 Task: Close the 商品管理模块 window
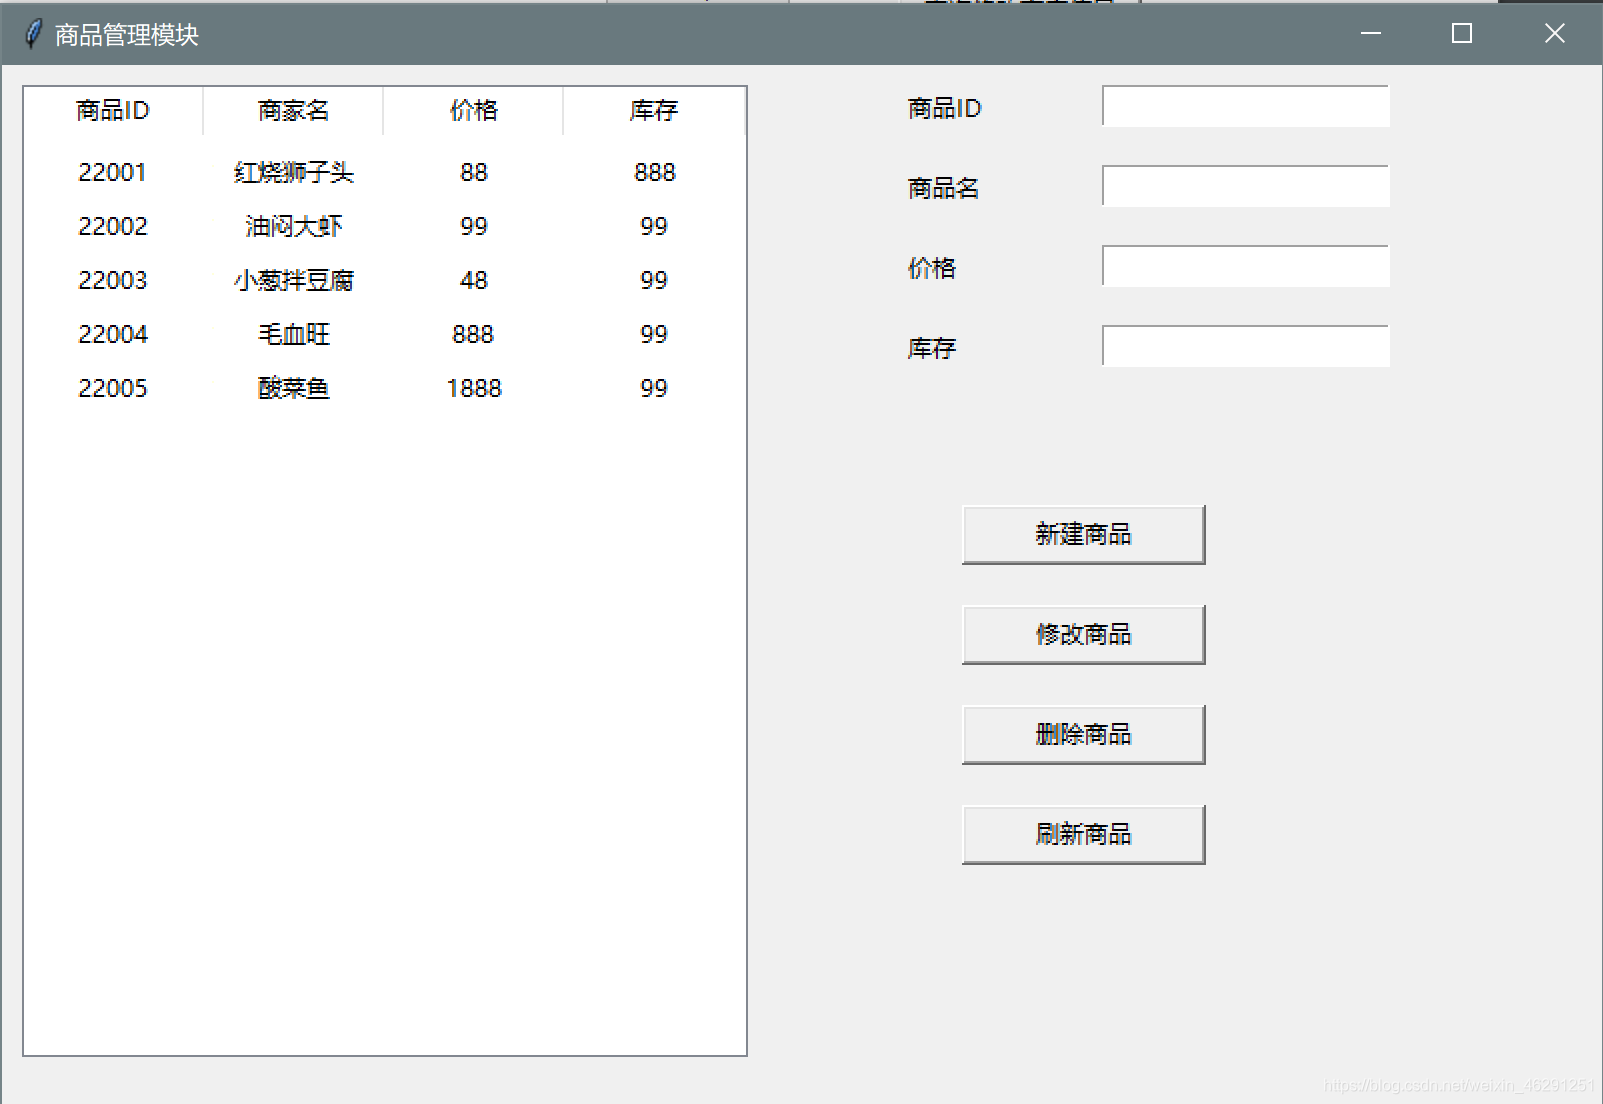pyautogui.click(x=1554, y=33)
